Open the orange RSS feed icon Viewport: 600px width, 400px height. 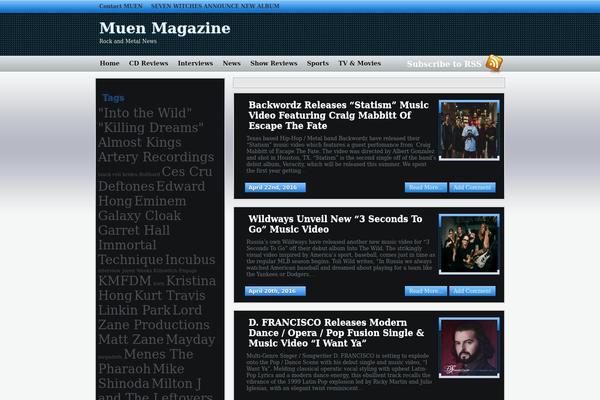(x=494, y=63)
